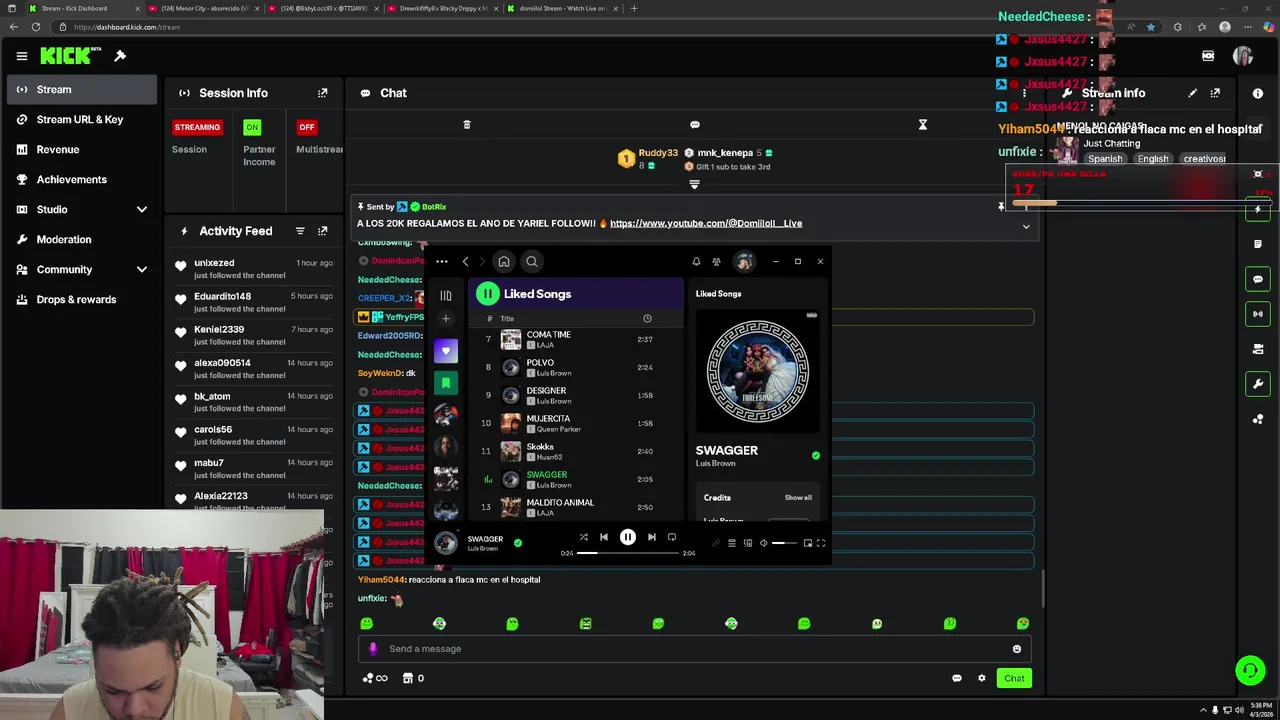Pop out the Stream info panel
The image size is (1280, 720).
coord(1215,93)
